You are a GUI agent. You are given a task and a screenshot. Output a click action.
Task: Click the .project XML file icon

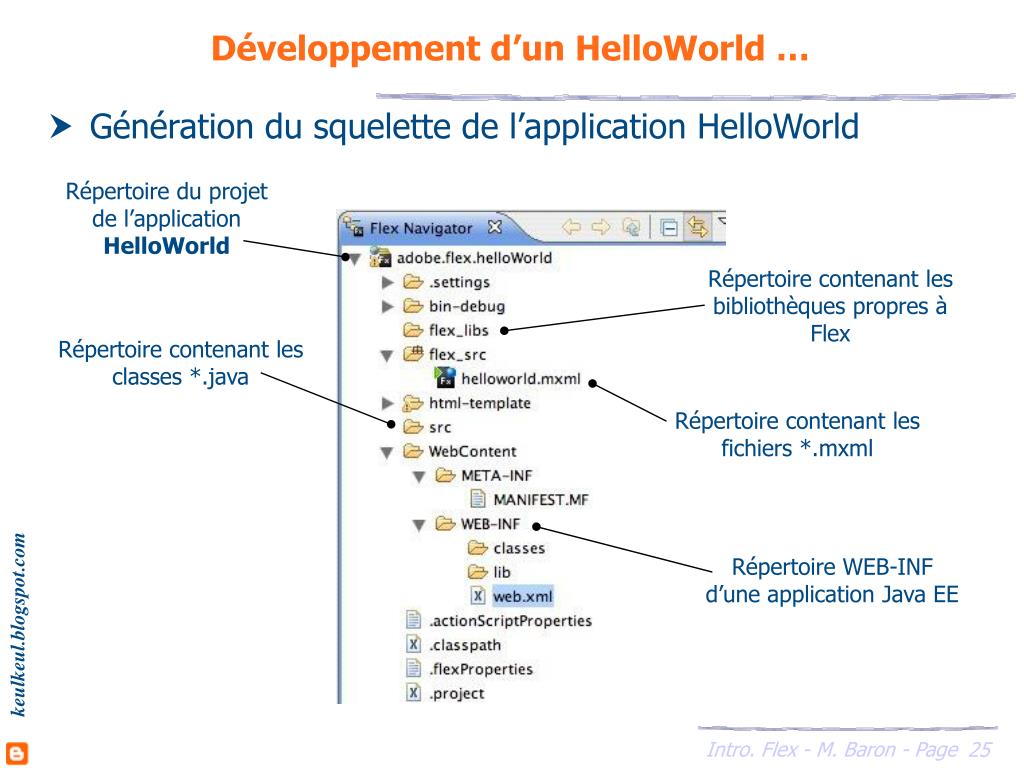coord(413,692)
